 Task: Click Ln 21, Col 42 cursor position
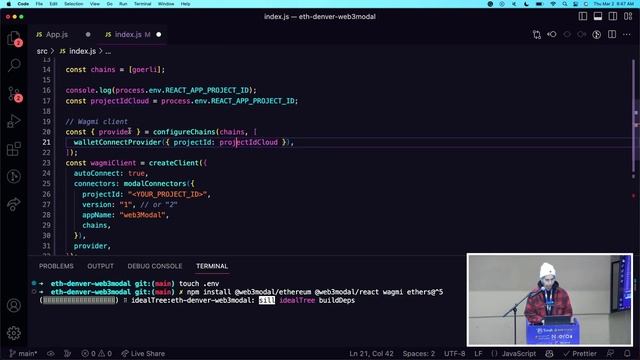(371, 353)
